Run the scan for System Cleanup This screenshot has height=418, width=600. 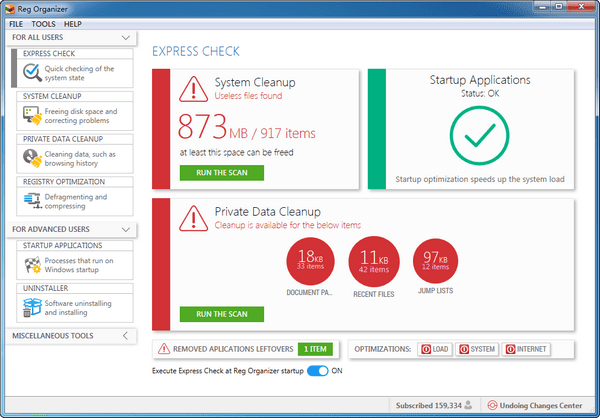pyautogui.click(x=222, y=173)
